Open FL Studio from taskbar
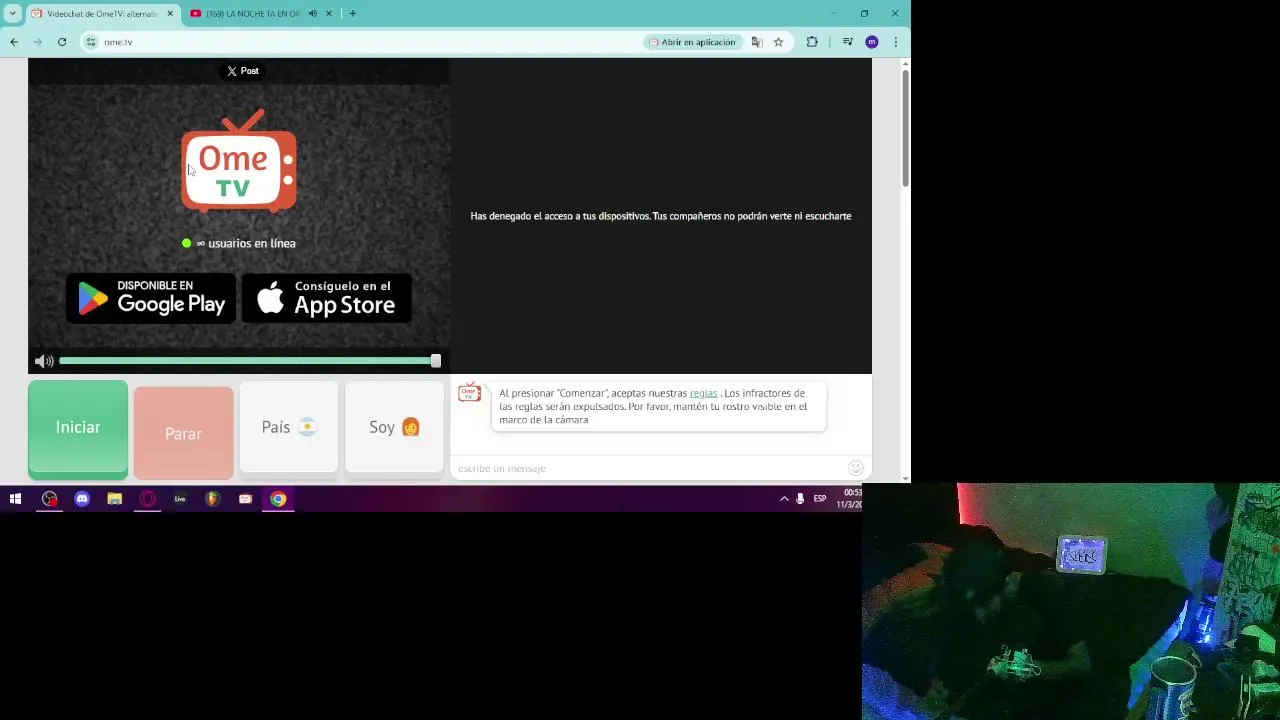The image size is (1280, 720). [x=212, y=499]
